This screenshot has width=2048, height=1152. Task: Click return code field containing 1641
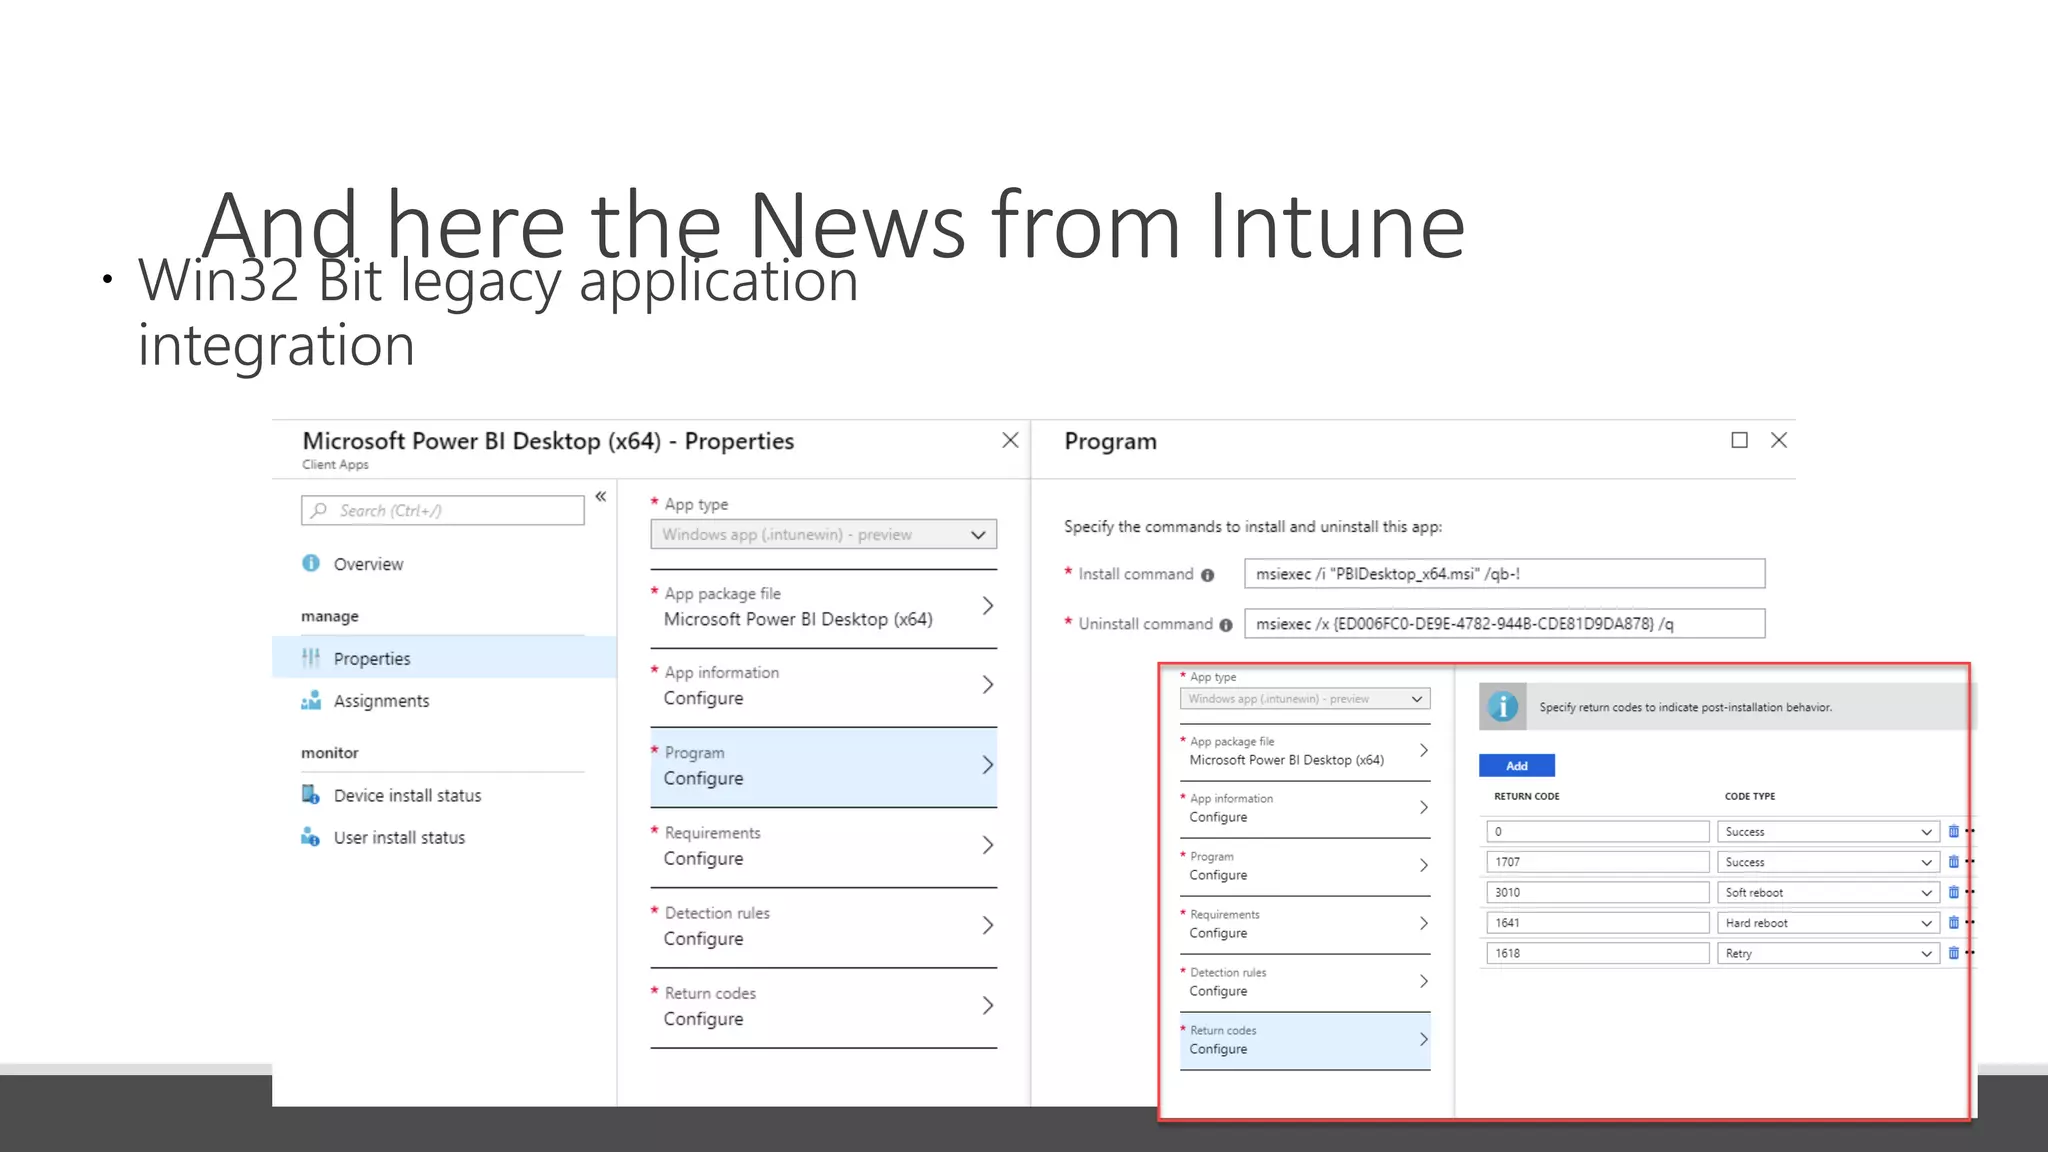pyautogui.click(x=1598, y=923)
